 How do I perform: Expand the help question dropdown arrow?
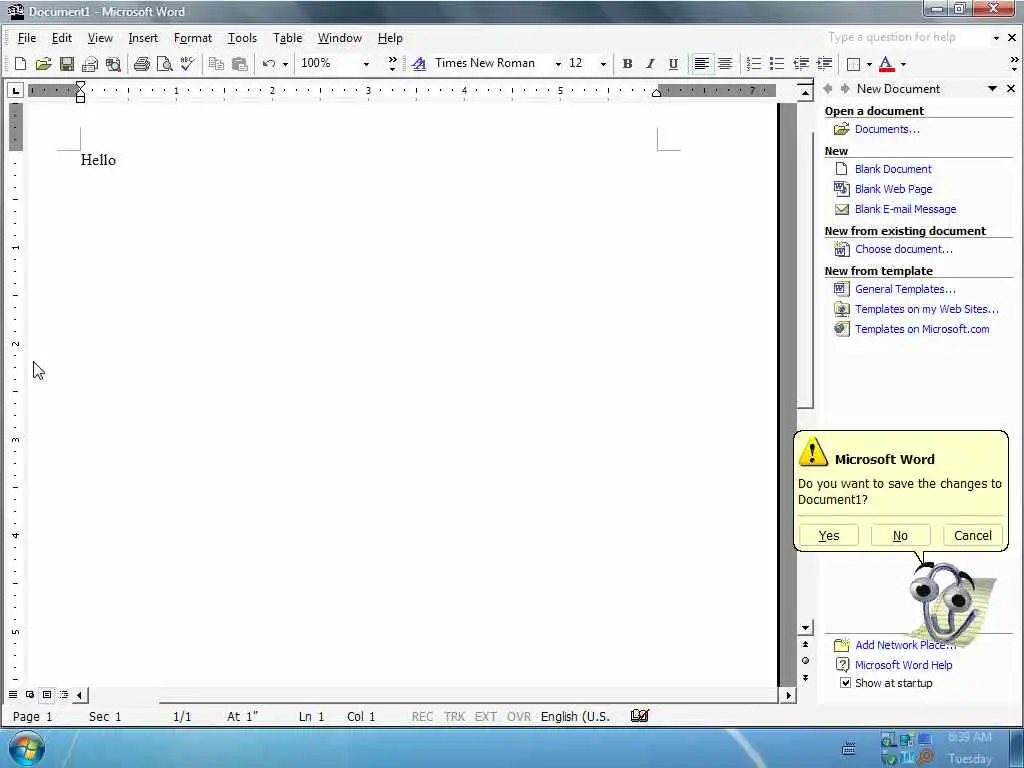(996, 38)
